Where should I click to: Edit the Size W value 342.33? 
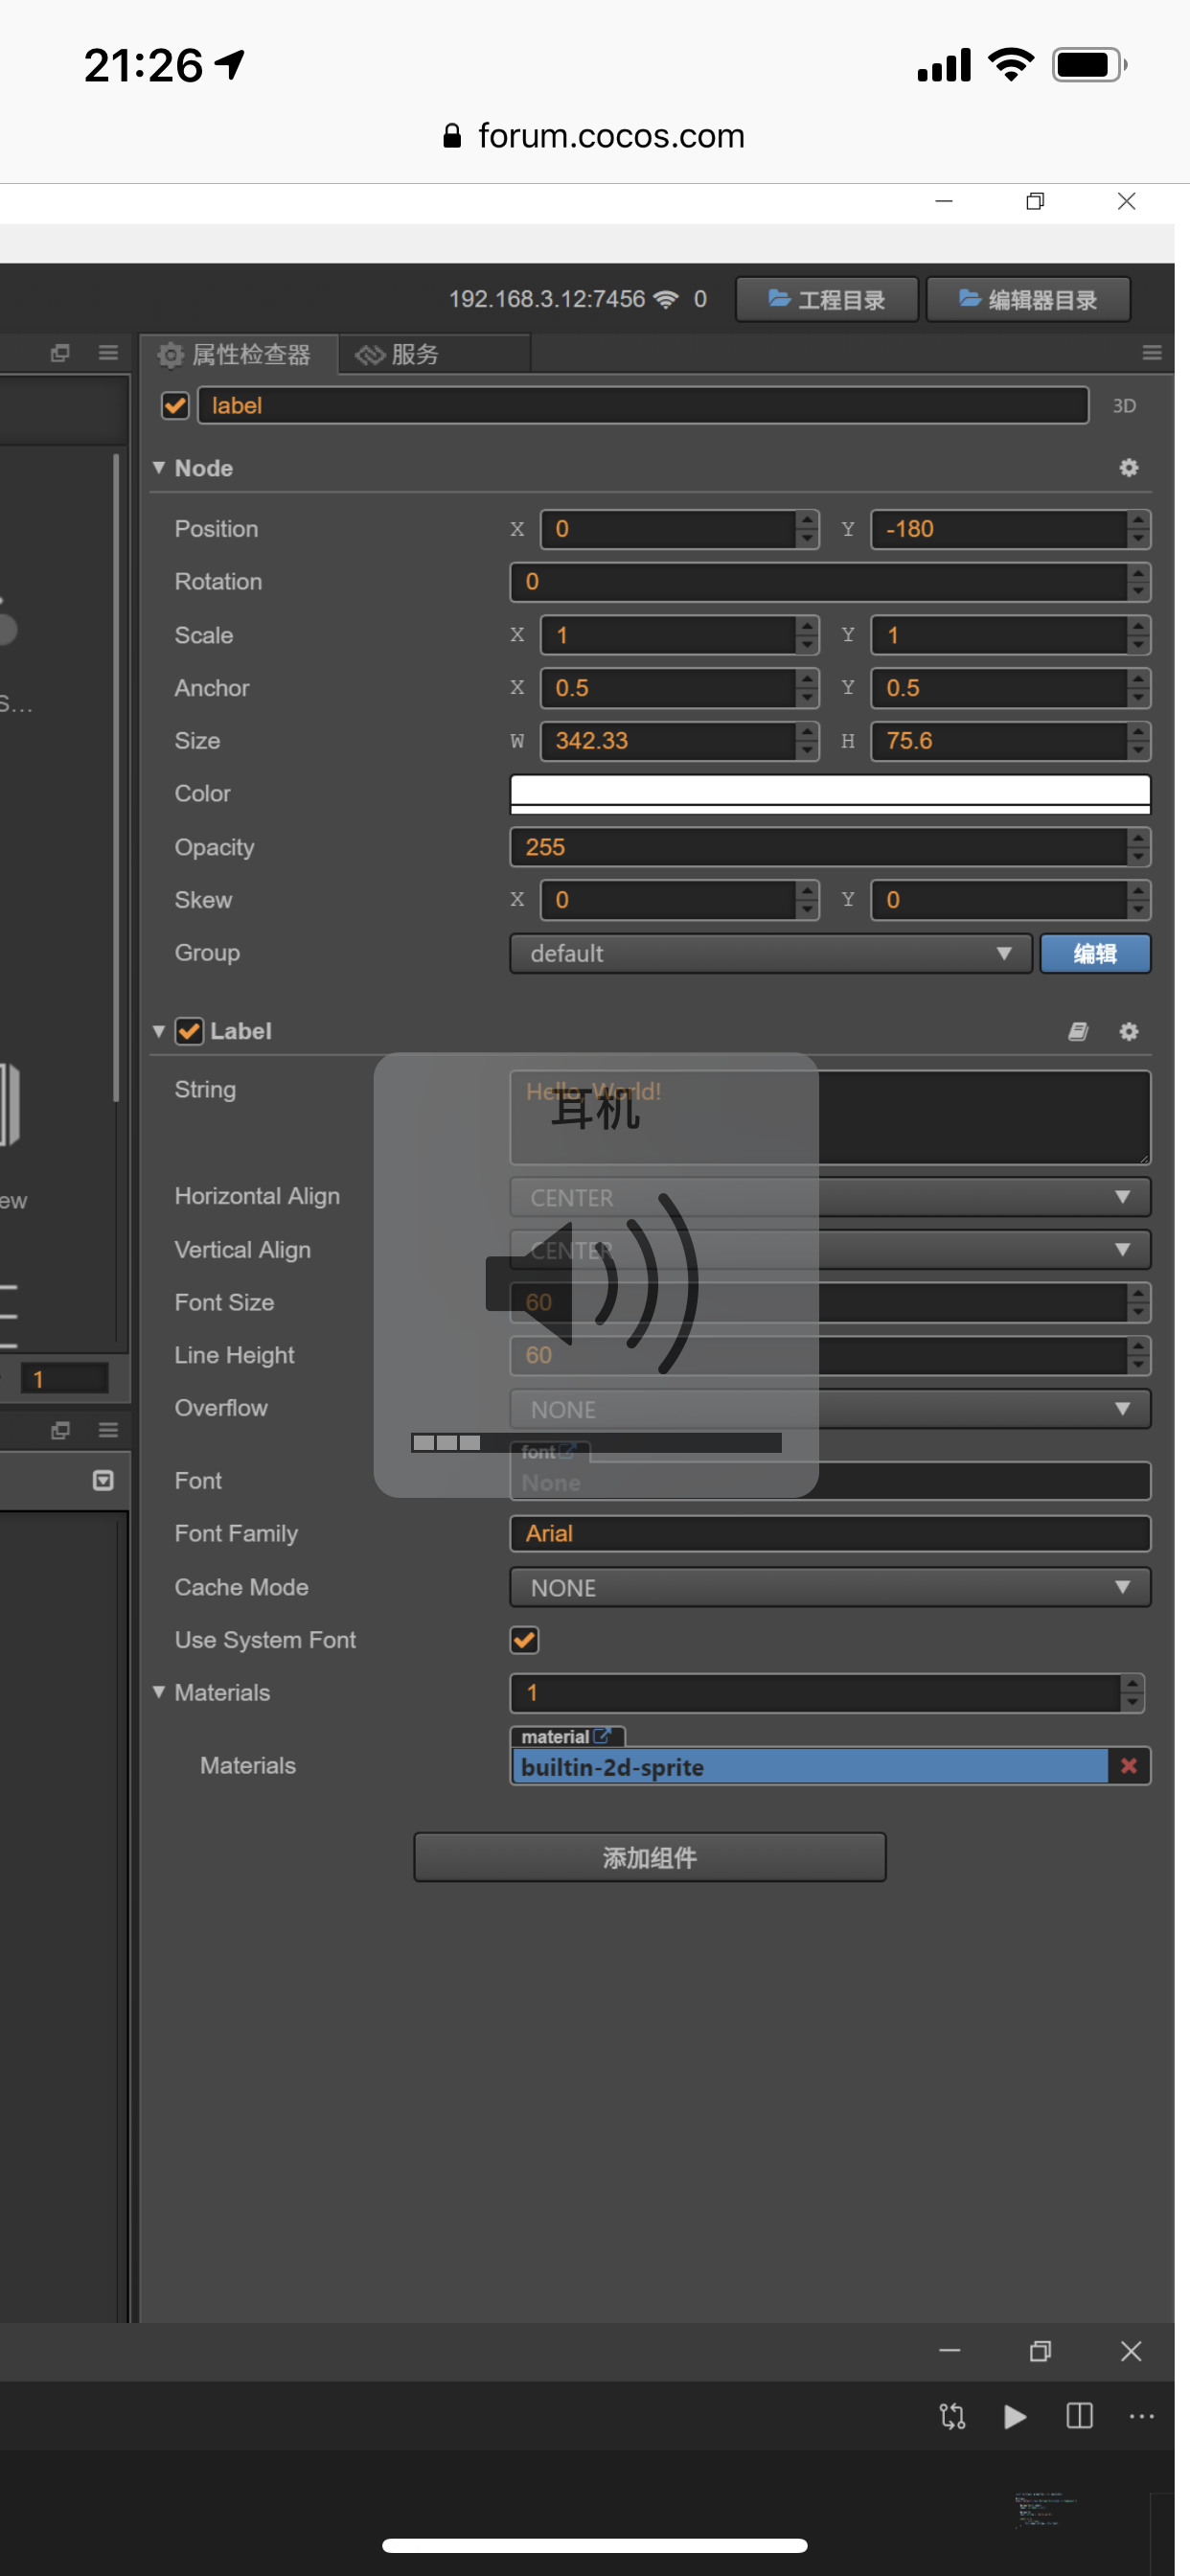(x=668, y=741)
